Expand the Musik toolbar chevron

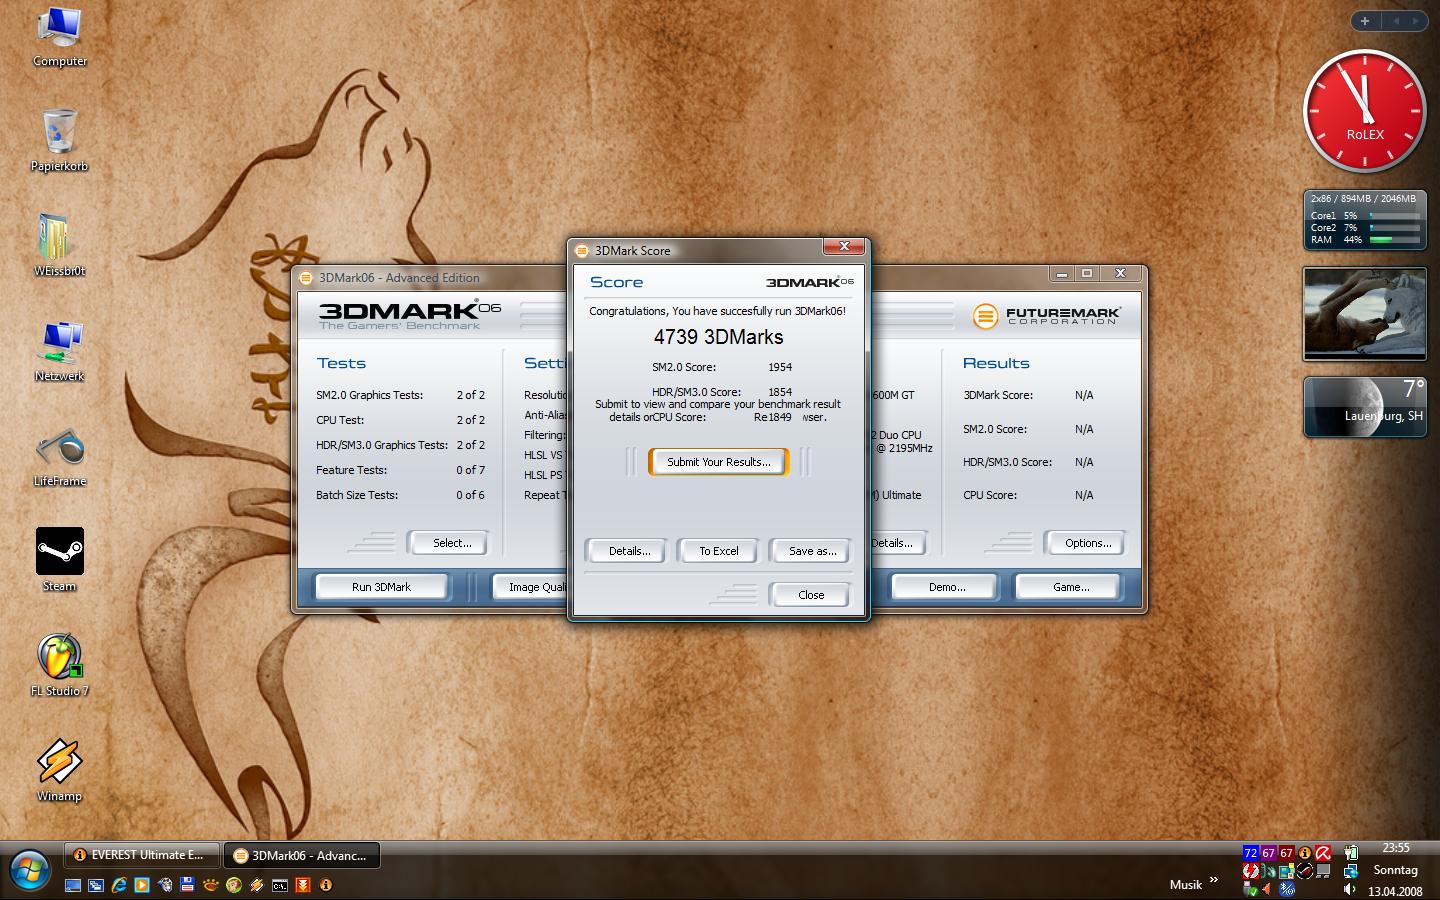click(1214, 880)
